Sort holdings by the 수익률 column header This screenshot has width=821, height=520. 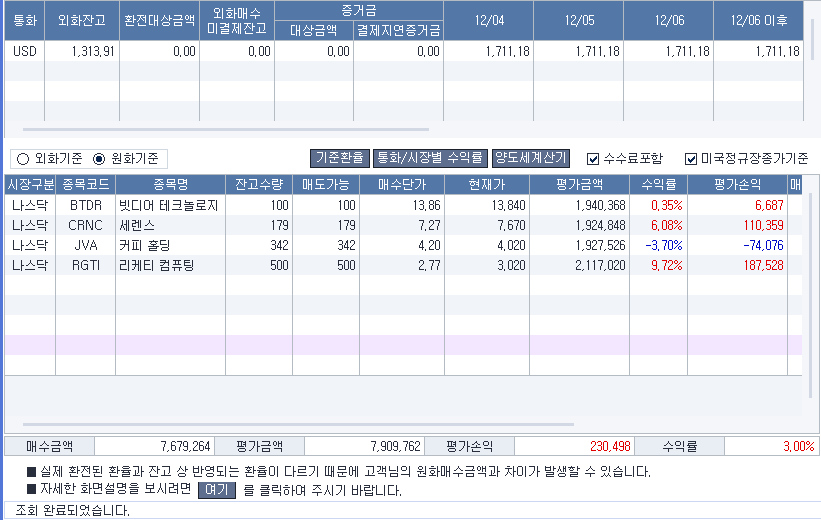point(658,185)
